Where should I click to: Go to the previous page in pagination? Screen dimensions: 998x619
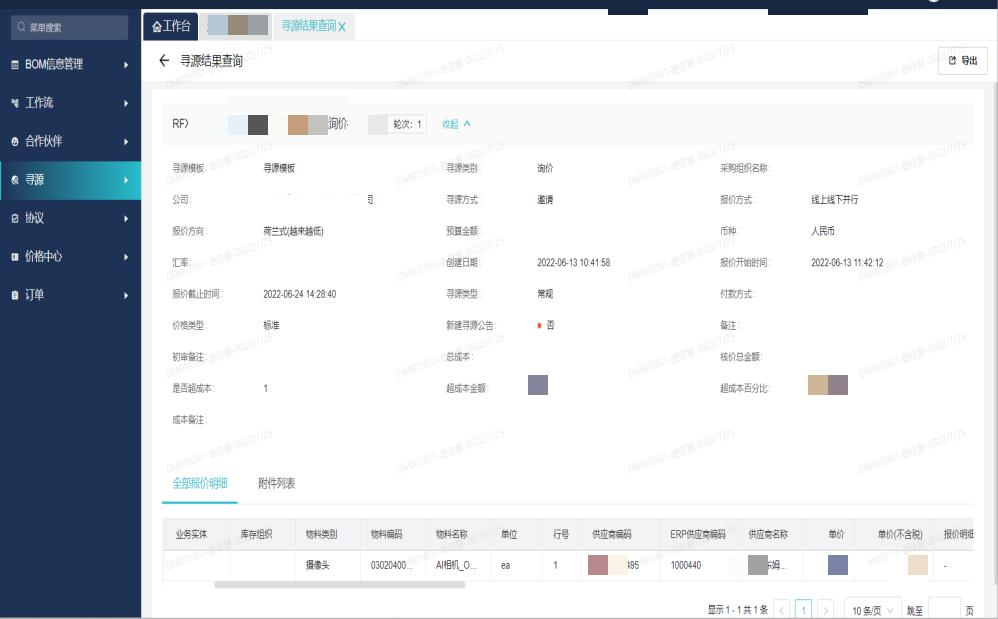click(x=782, y=609)
